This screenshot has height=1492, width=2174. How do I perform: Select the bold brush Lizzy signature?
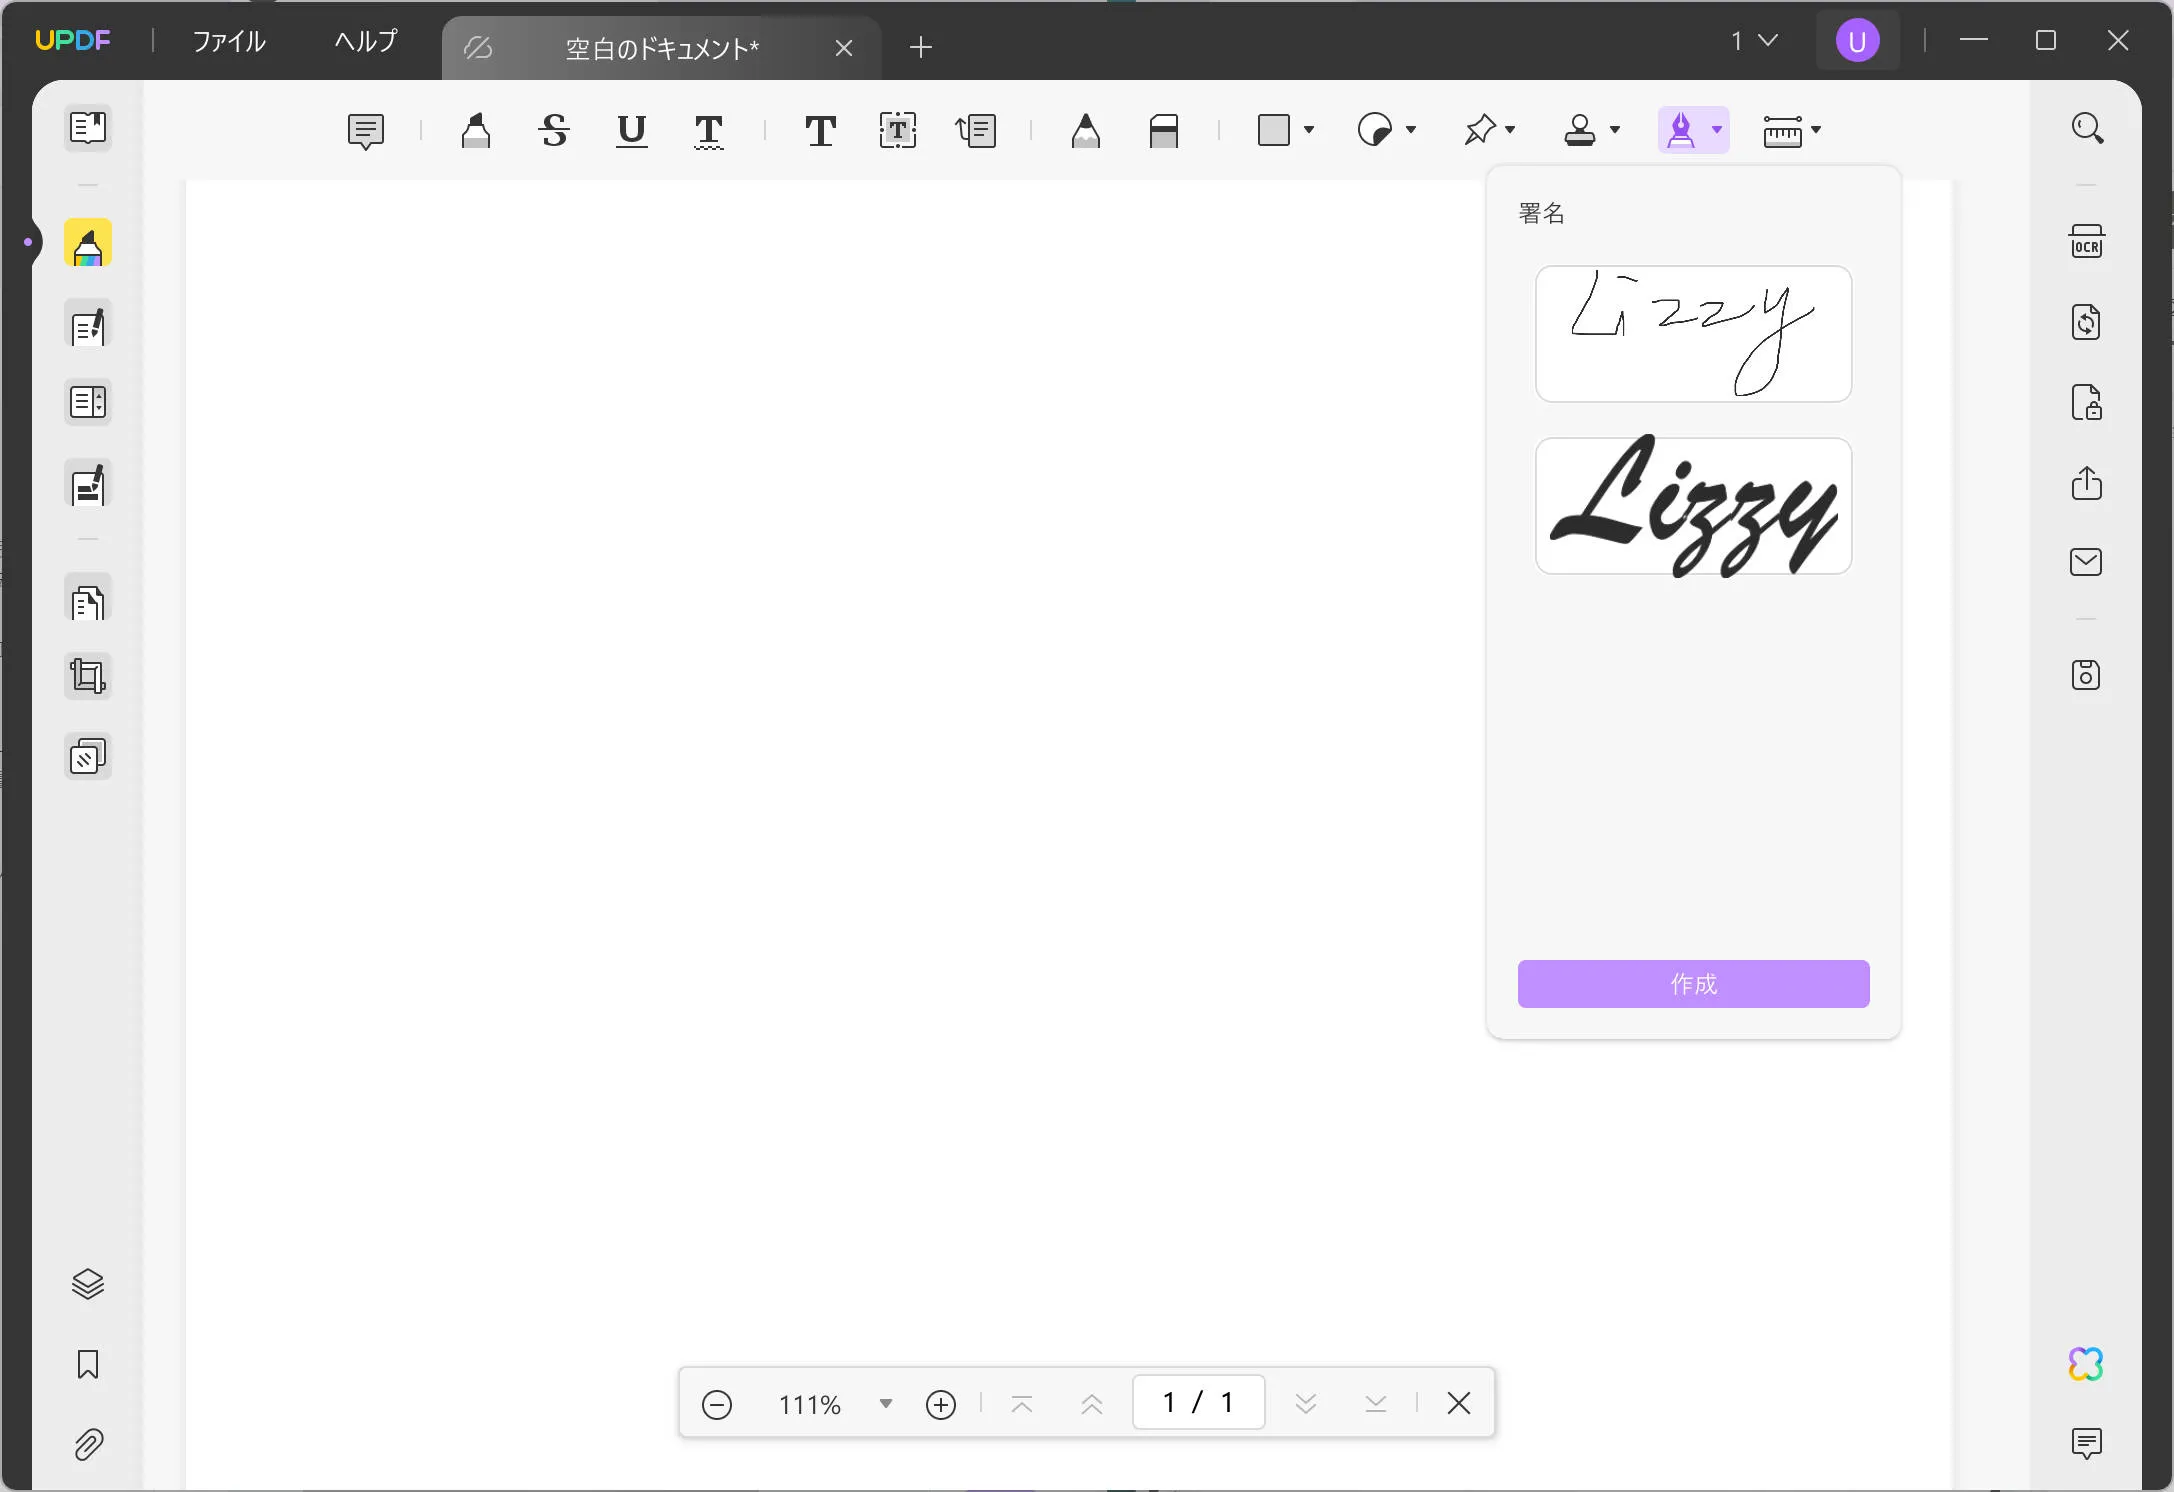[1693, 506]
